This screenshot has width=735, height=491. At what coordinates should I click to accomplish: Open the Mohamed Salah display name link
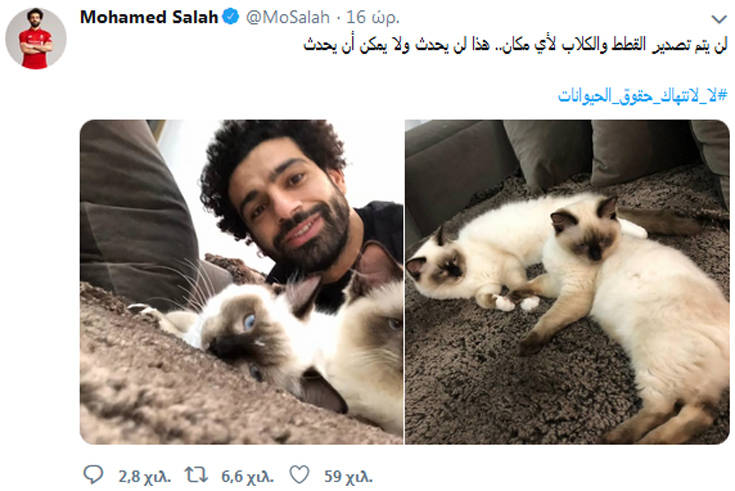(149, 17)
